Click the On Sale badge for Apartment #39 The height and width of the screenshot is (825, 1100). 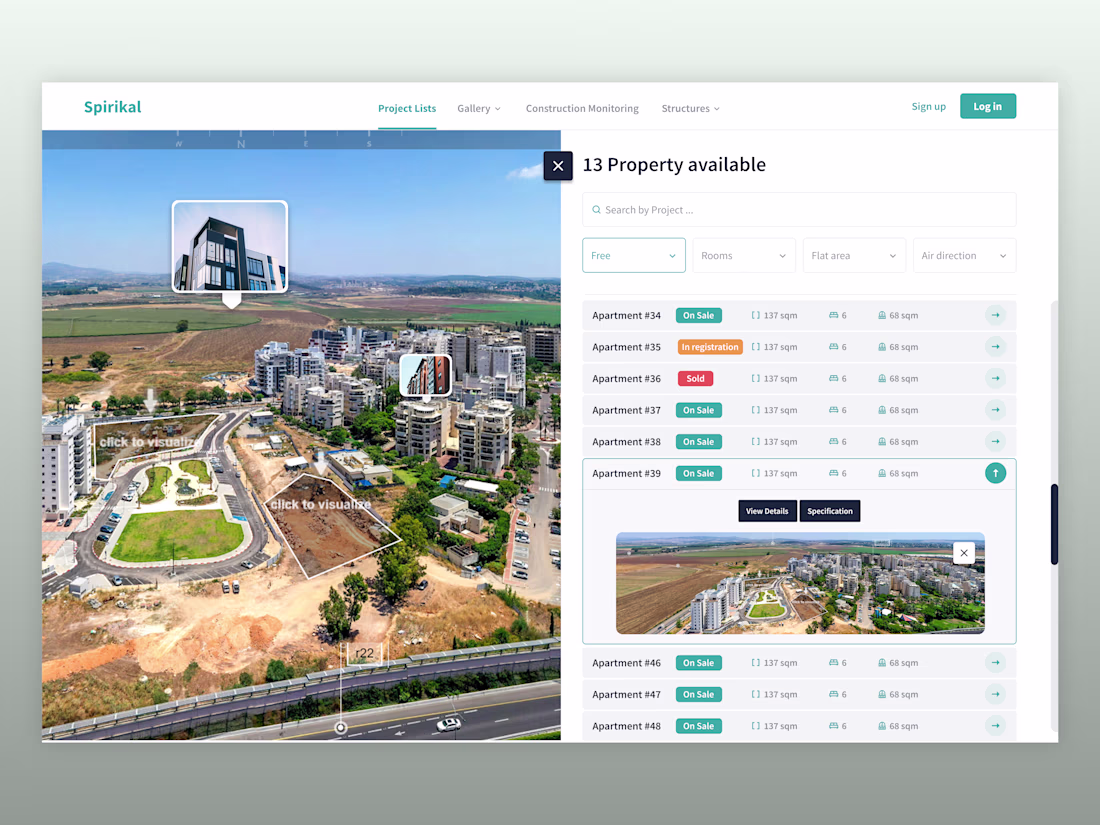(699, 473)
